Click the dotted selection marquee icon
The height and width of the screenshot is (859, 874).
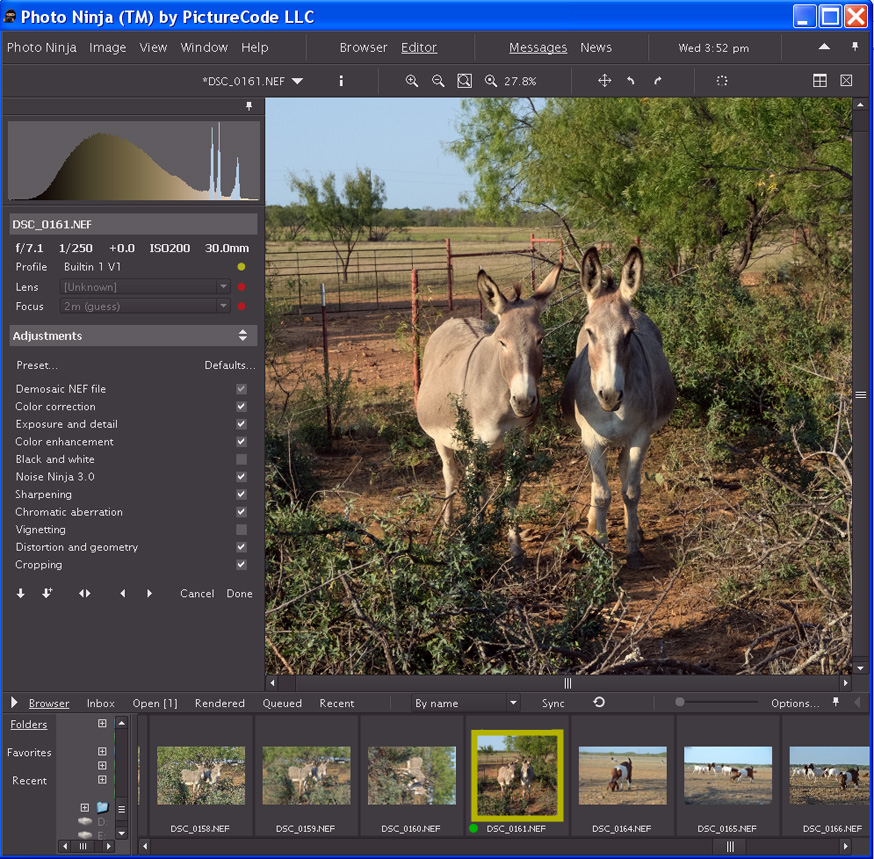click(722, 81)
